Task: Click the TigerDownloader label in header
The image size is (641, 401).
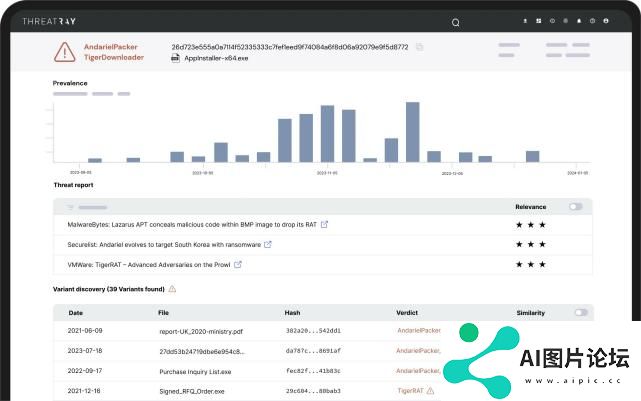Action: click(x=114, y=57)
